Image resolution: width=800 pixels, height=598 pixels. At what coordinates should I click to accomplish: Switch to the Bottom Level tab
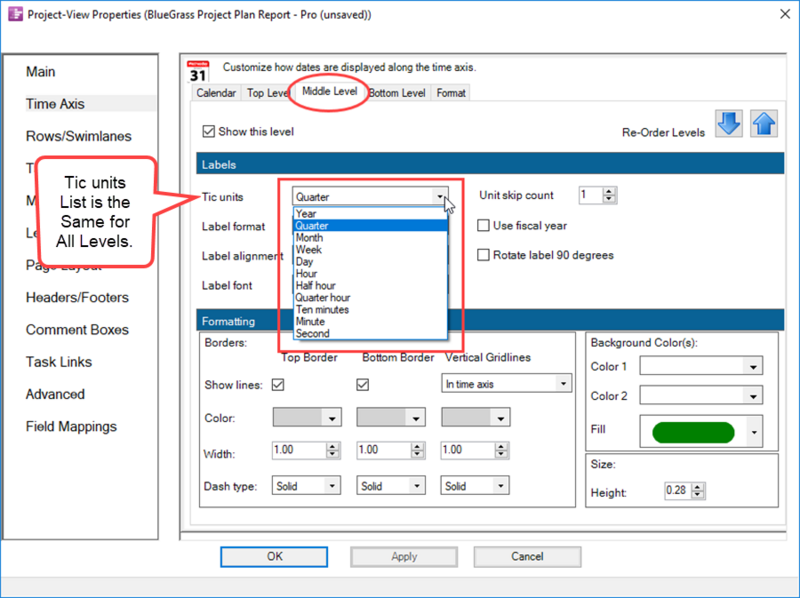(x=397, y=93)
